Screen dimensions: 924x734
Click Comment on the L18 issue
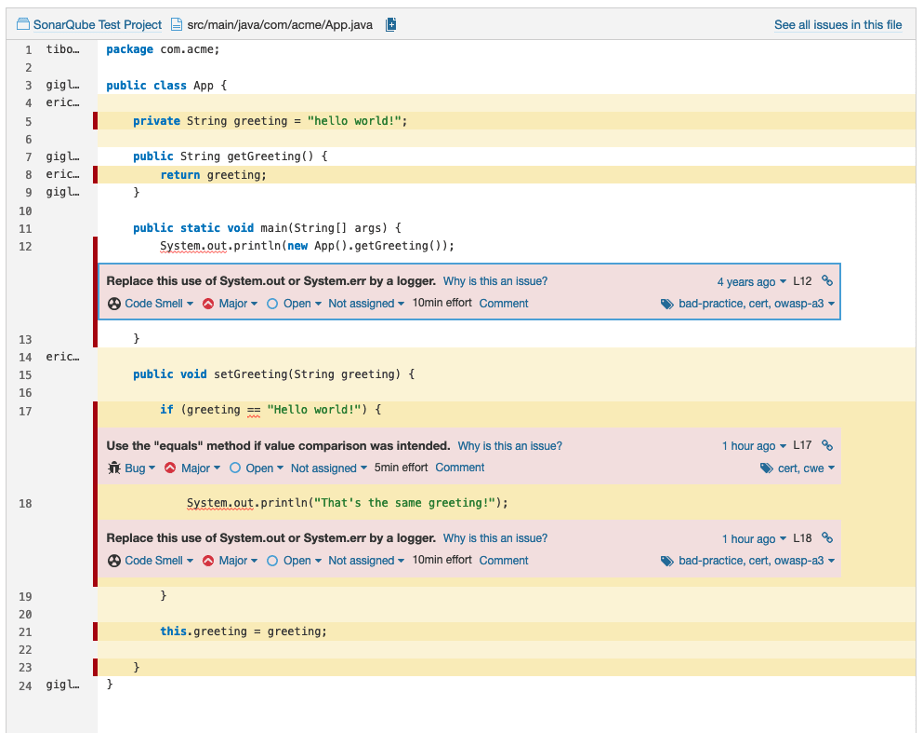[x=503, y=560]
